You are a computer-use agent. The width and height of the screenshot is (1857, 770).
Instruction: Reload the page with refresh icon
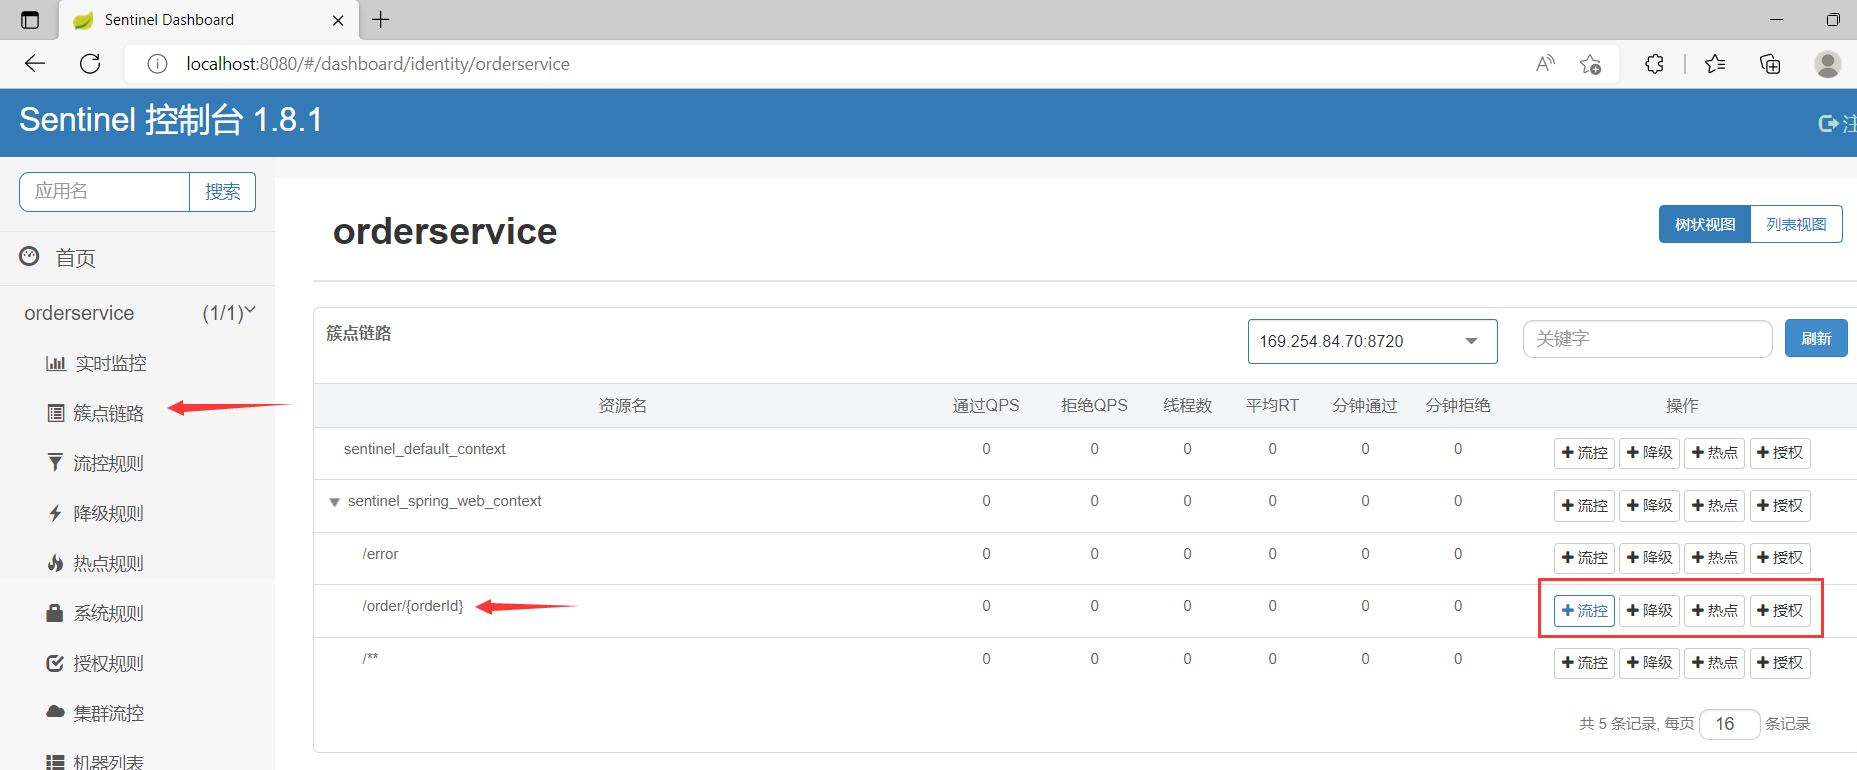[x=90, y=64]
